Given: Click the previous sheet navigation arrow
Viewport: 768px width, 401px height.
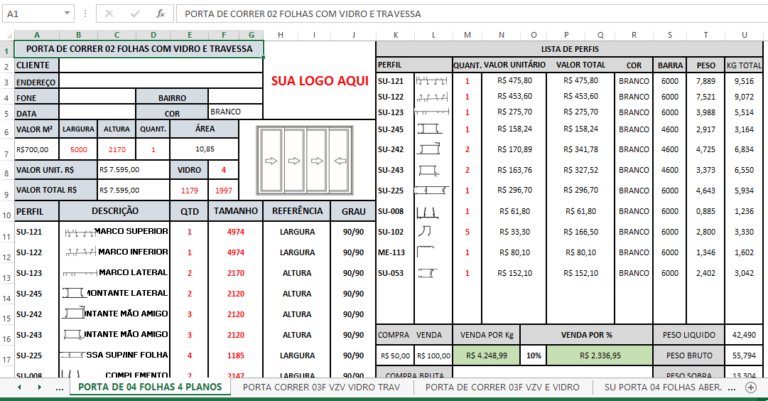Looking at the screenshot, I should pos(20,387).
